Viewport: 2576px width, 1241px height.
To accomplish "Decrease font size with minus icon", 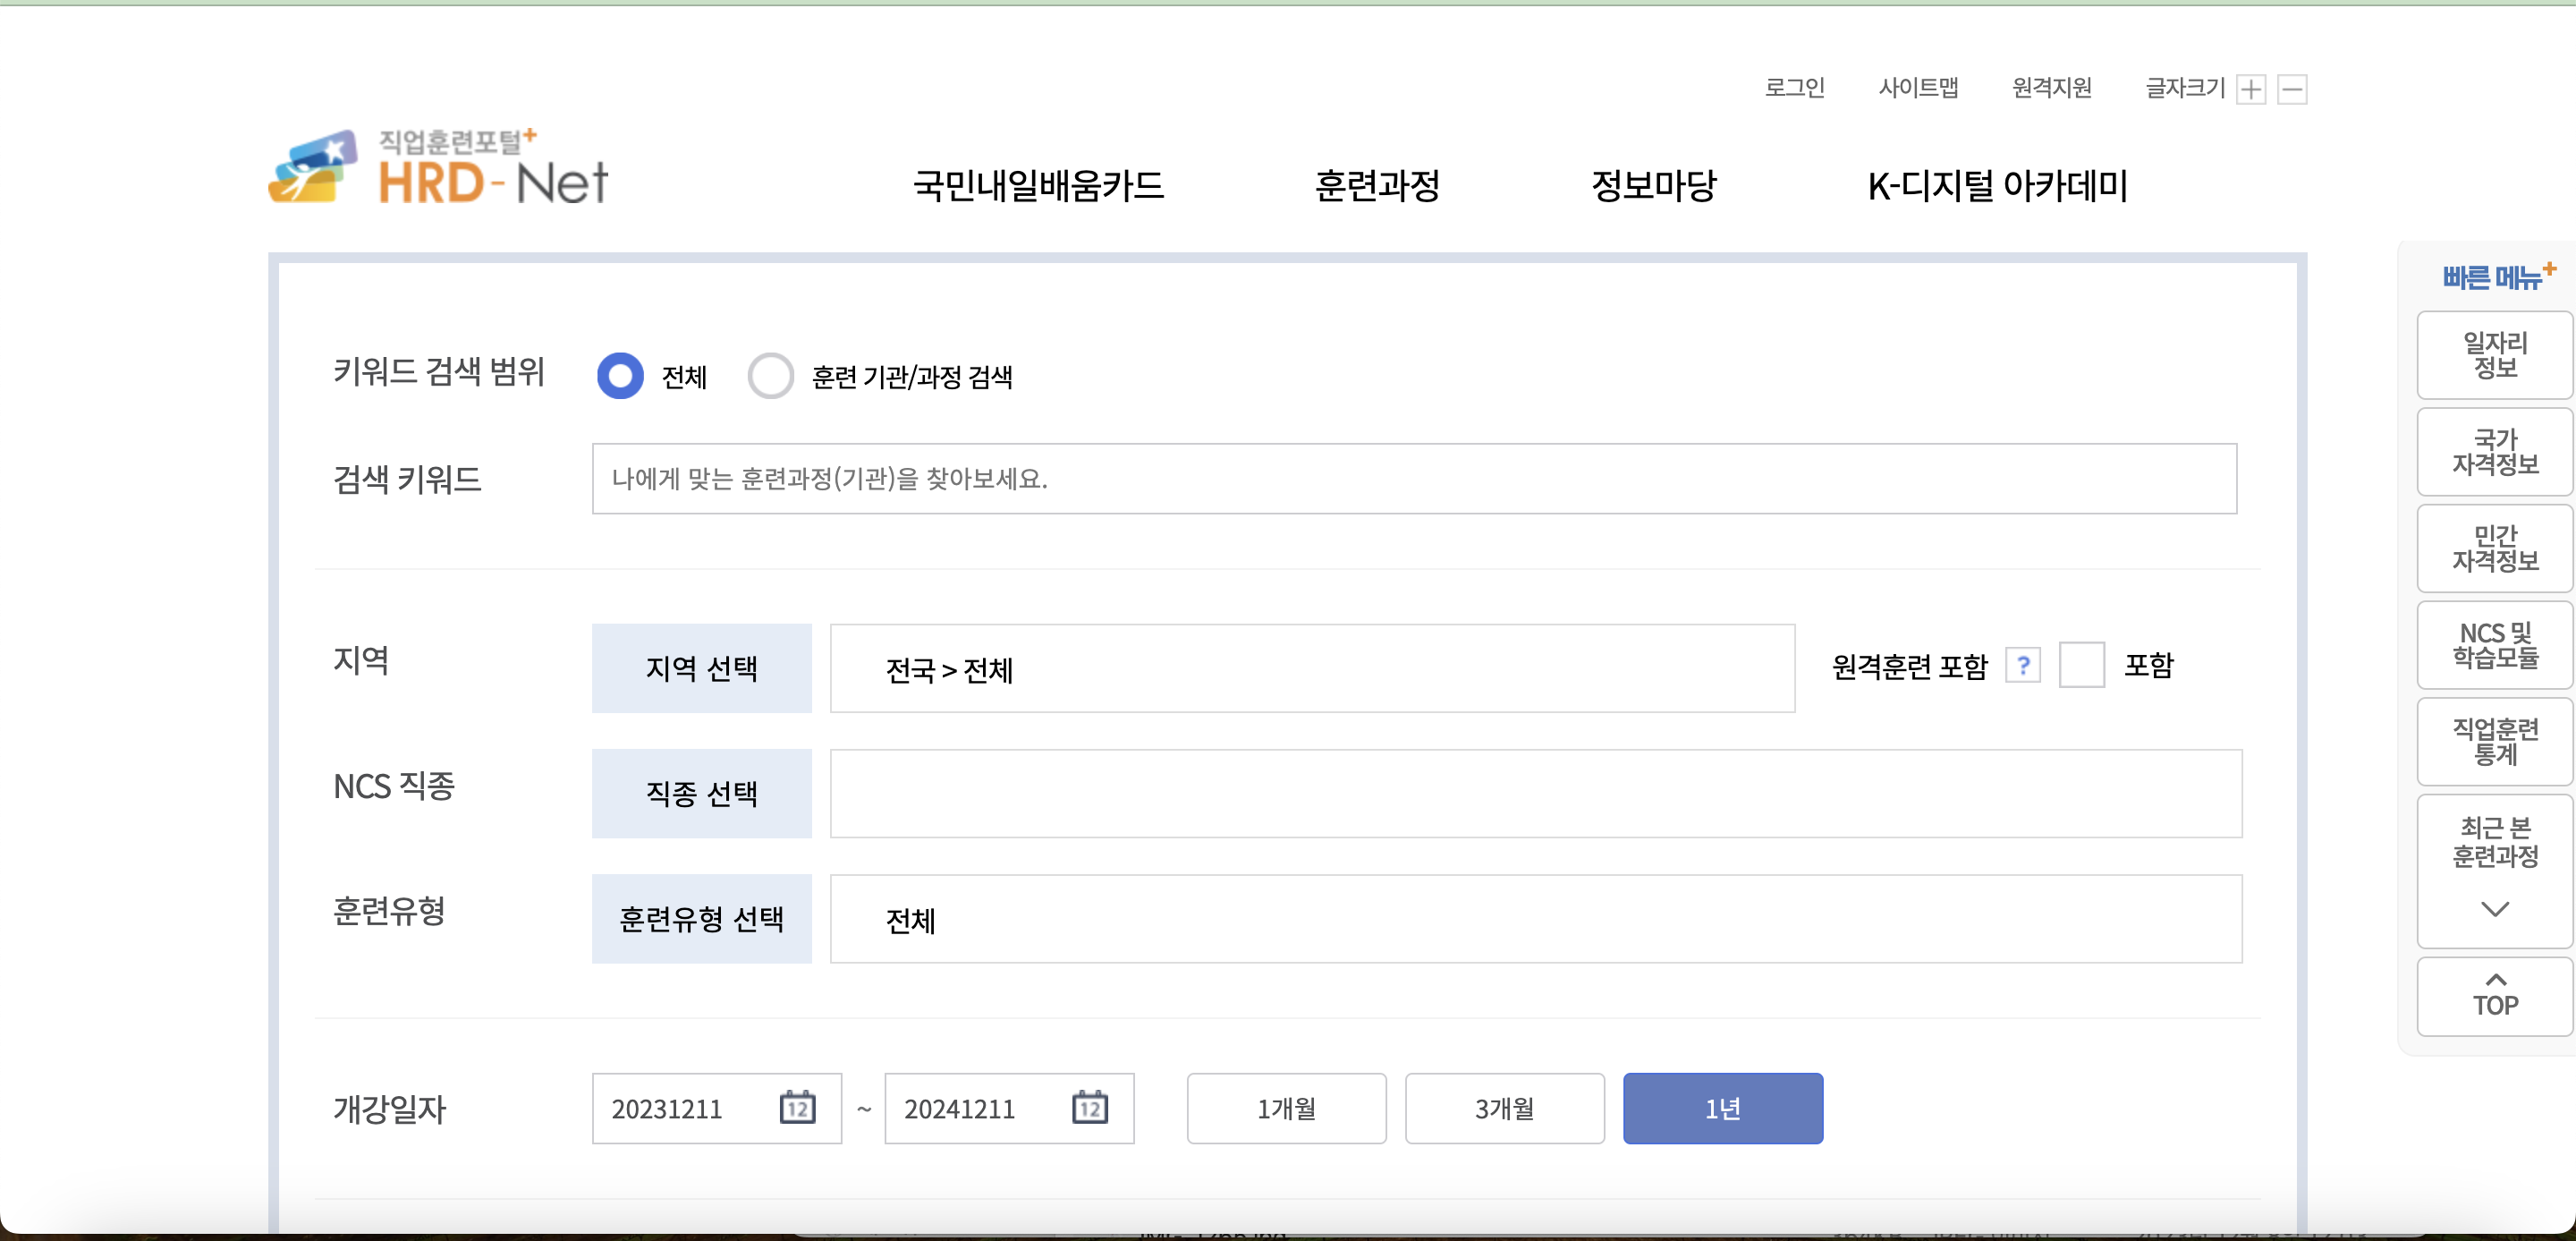I will pos(2292,89).
